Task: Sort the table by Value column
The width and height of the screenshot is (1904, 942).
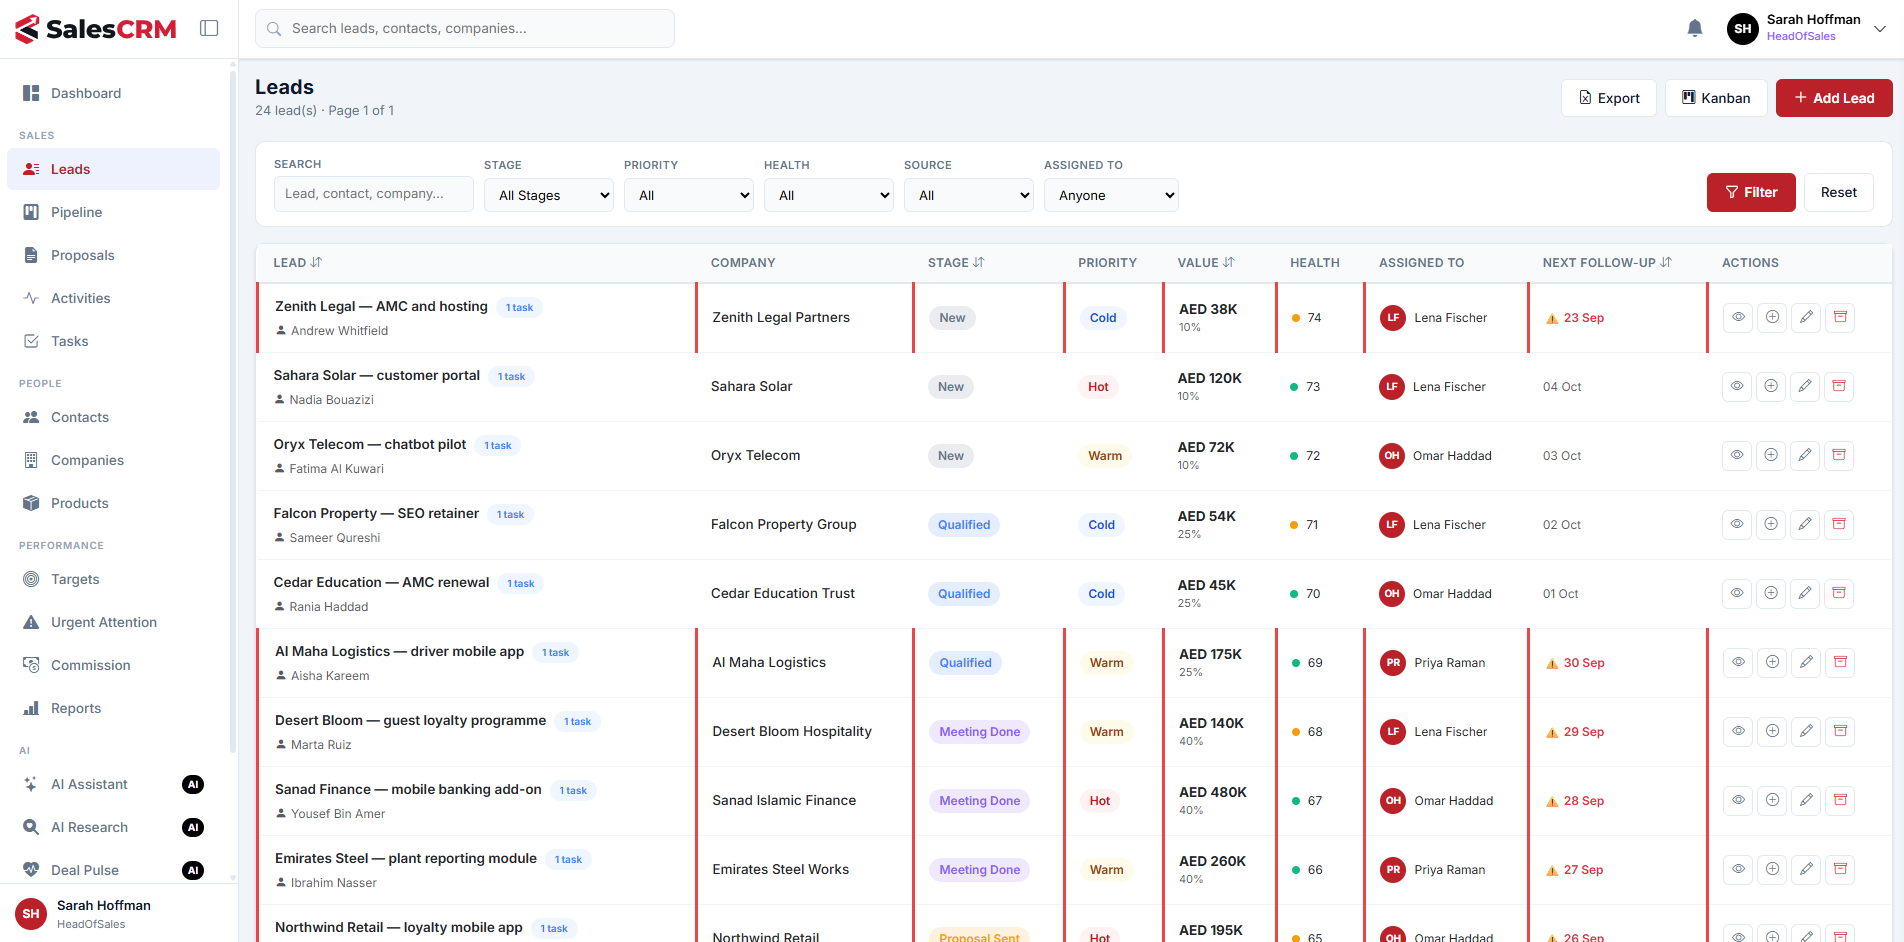Action: [1205, 263]
